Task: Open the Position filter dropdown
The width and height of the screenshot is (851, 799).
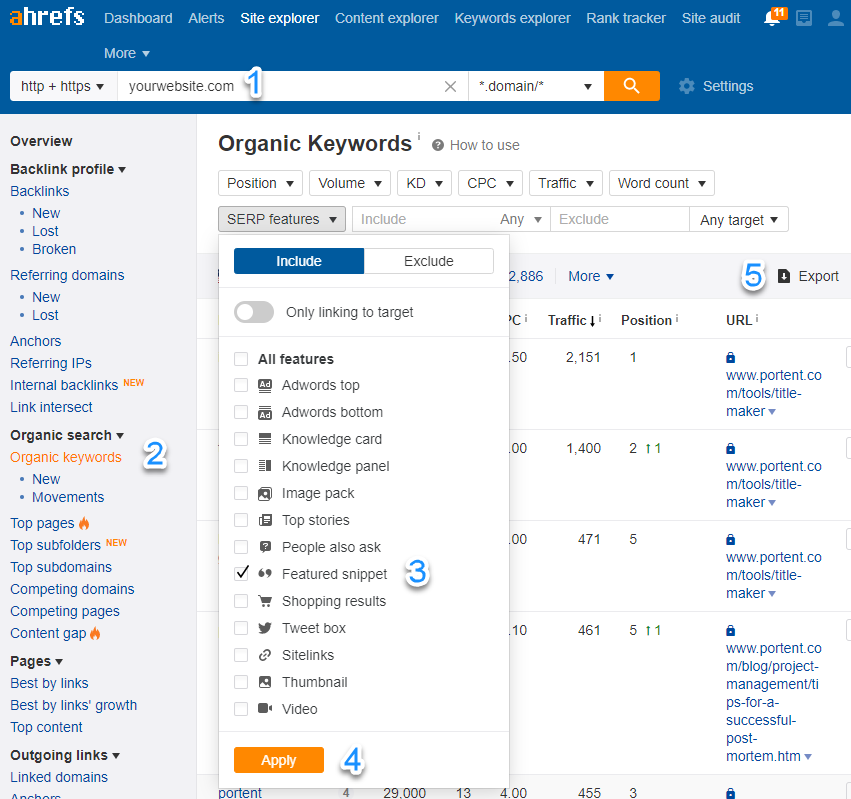Action: 261,183
